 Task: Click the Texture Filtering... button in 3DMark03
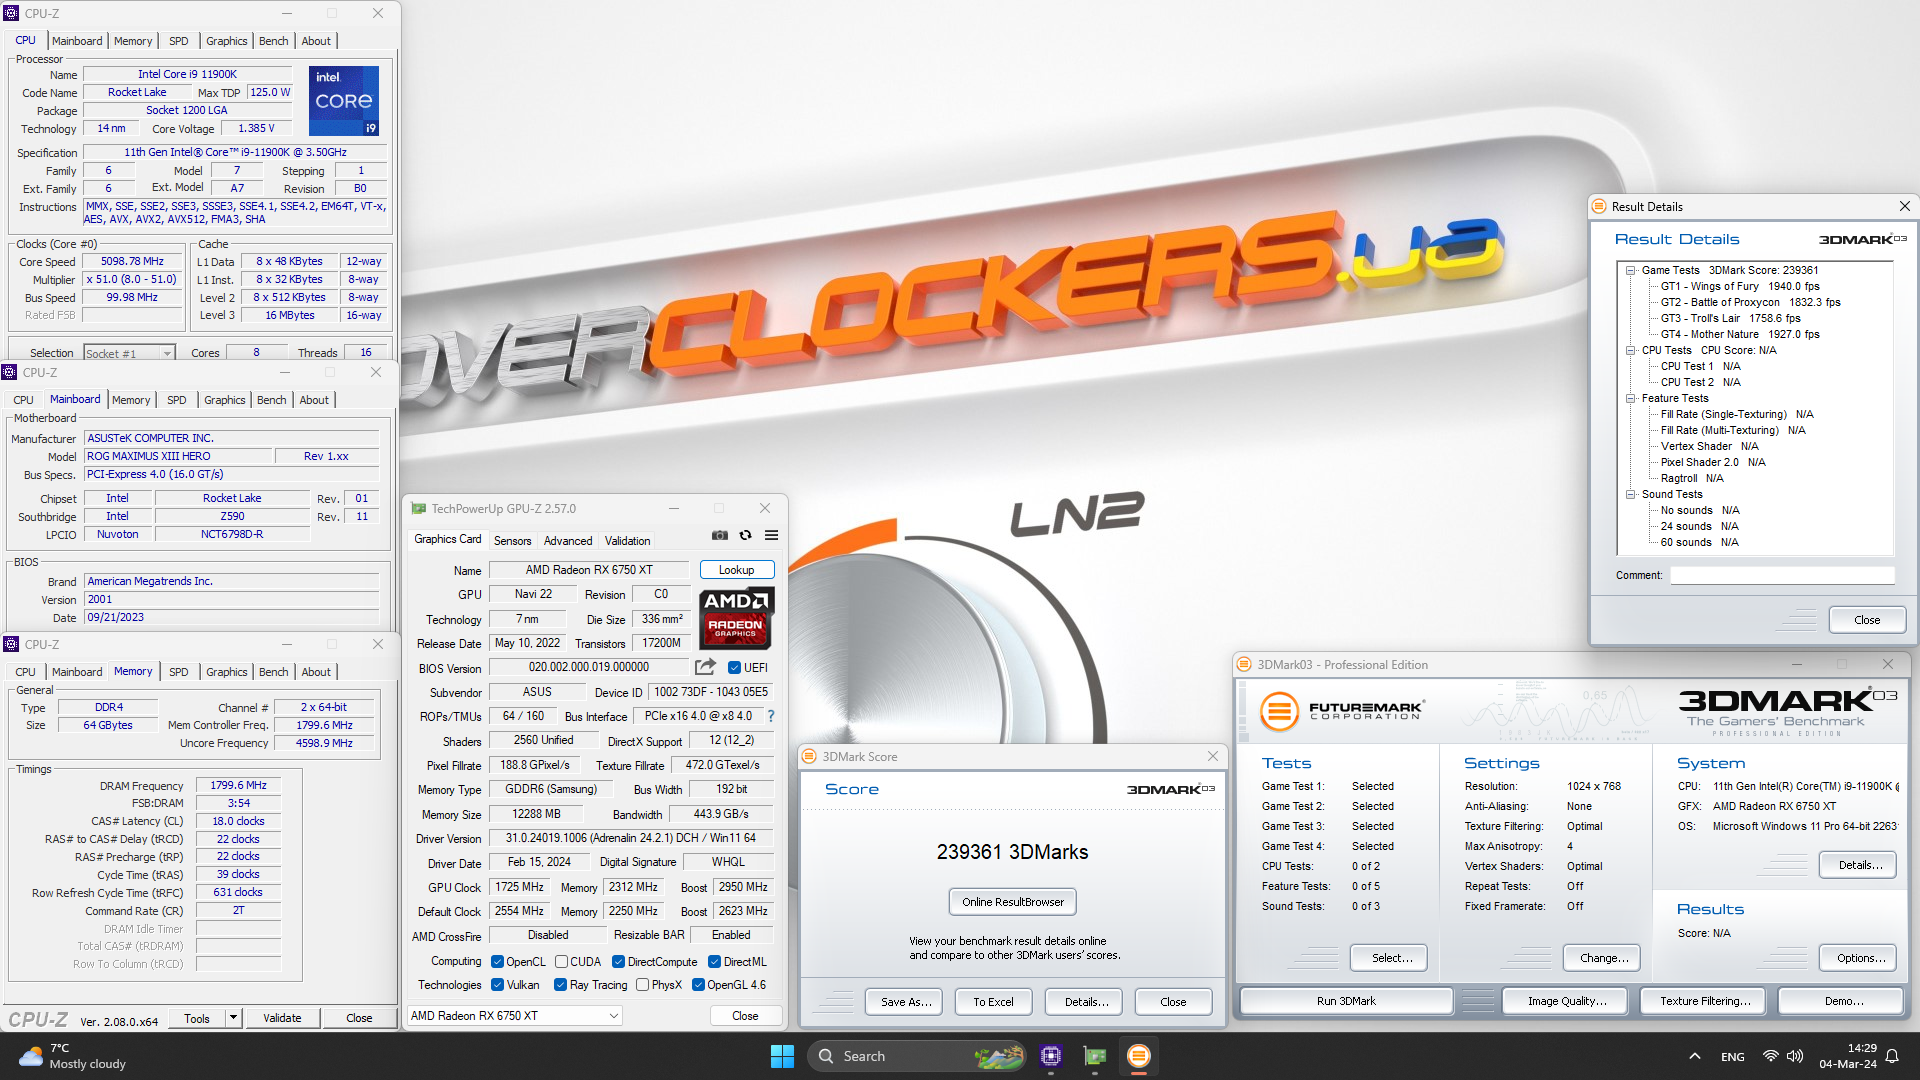[1705, 1001]
